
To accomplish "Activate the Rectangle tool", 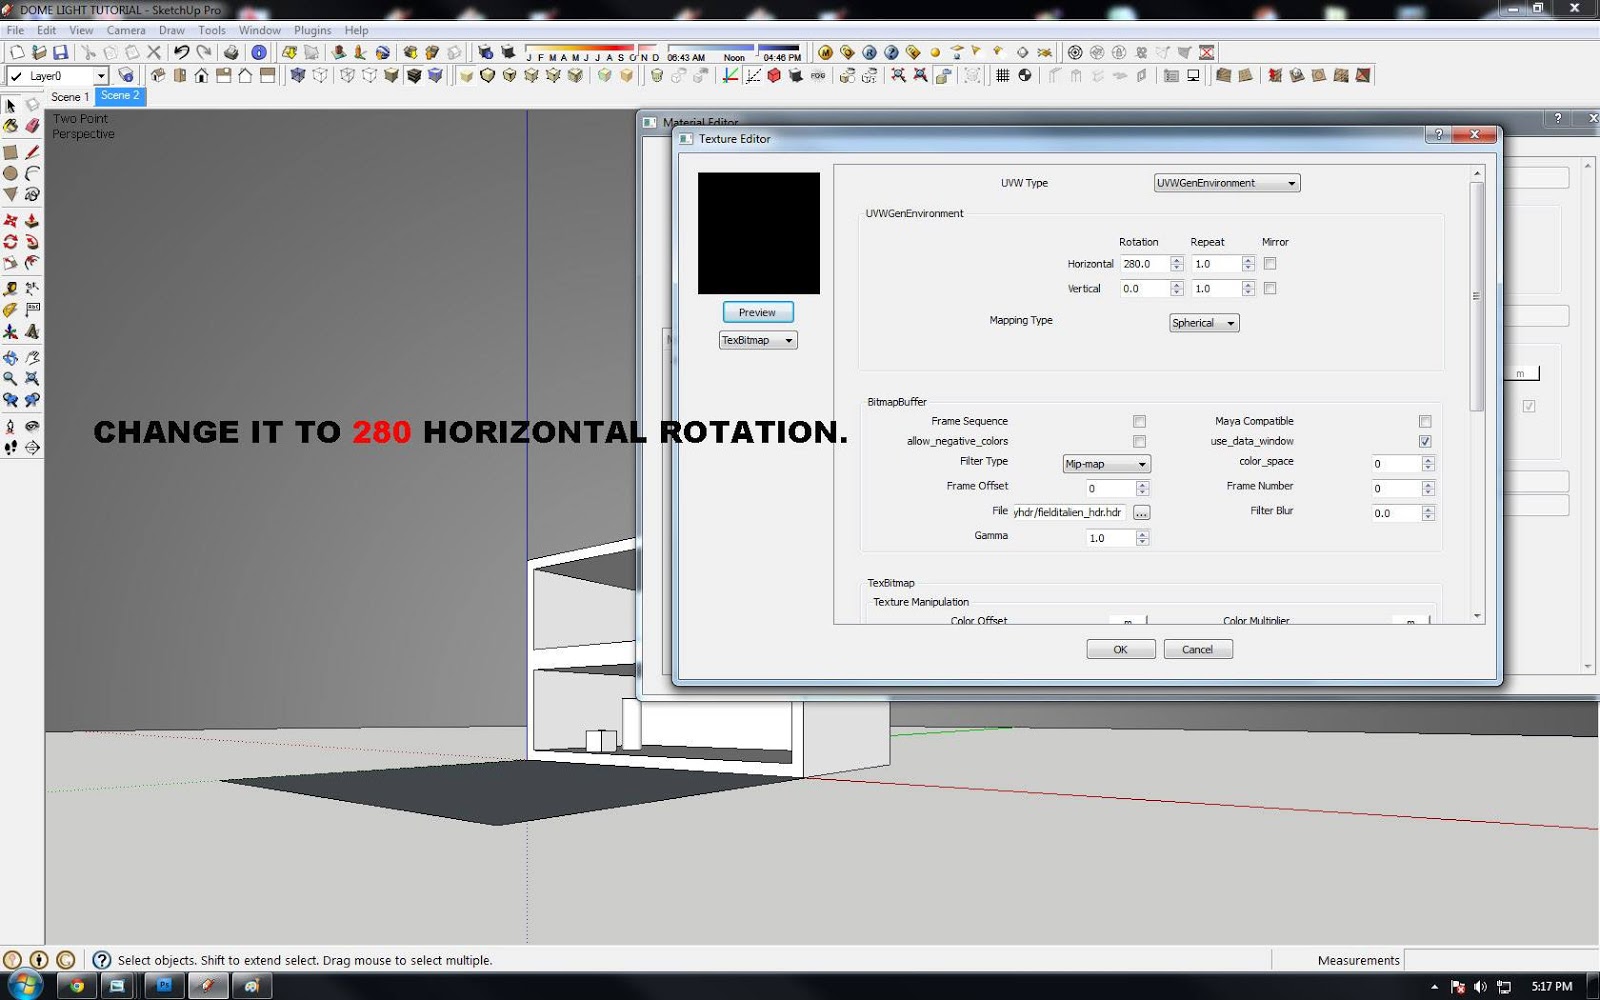I will tap(11, 152).
